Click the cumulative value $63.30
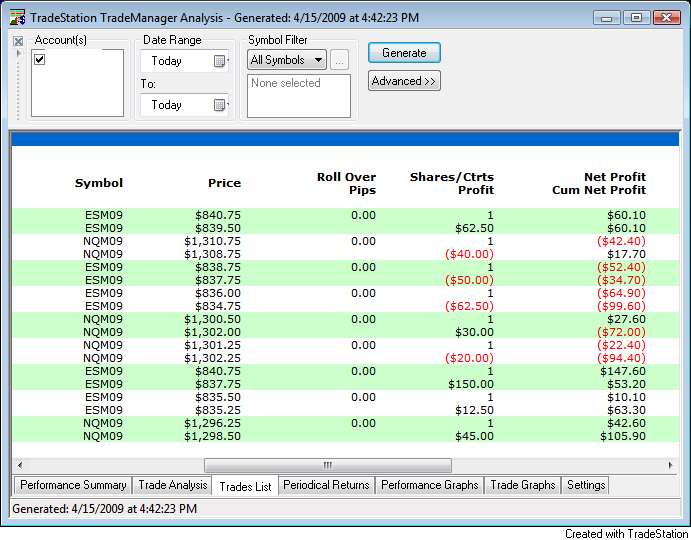This screenshot has height=540, width=691. [626, 410]
